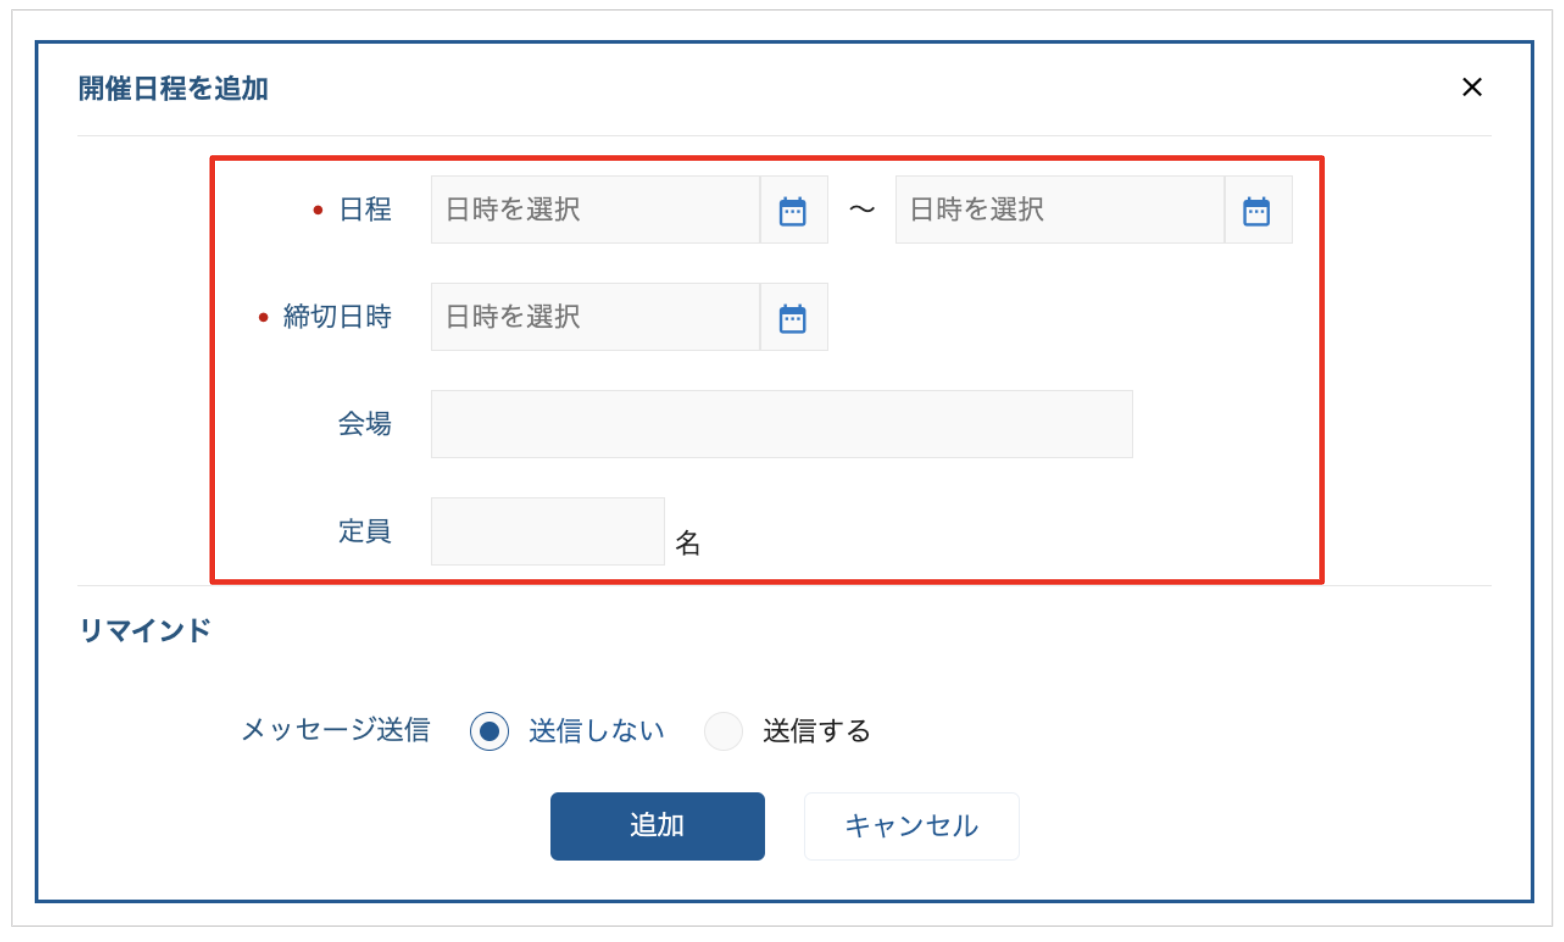Click the 追加 button
Image resolution: width=1564 pixels, height=942 pixels.
pyautogui.click(x=657, y=826)
